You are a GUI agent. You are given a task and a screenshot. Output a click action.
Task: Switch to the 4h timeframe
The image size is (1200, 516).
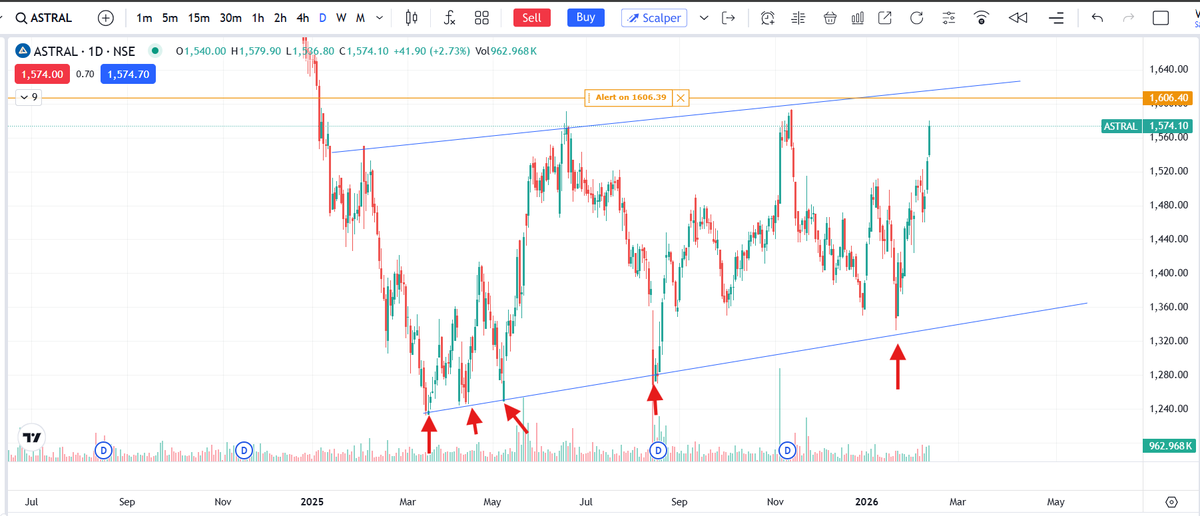point(302,18)
